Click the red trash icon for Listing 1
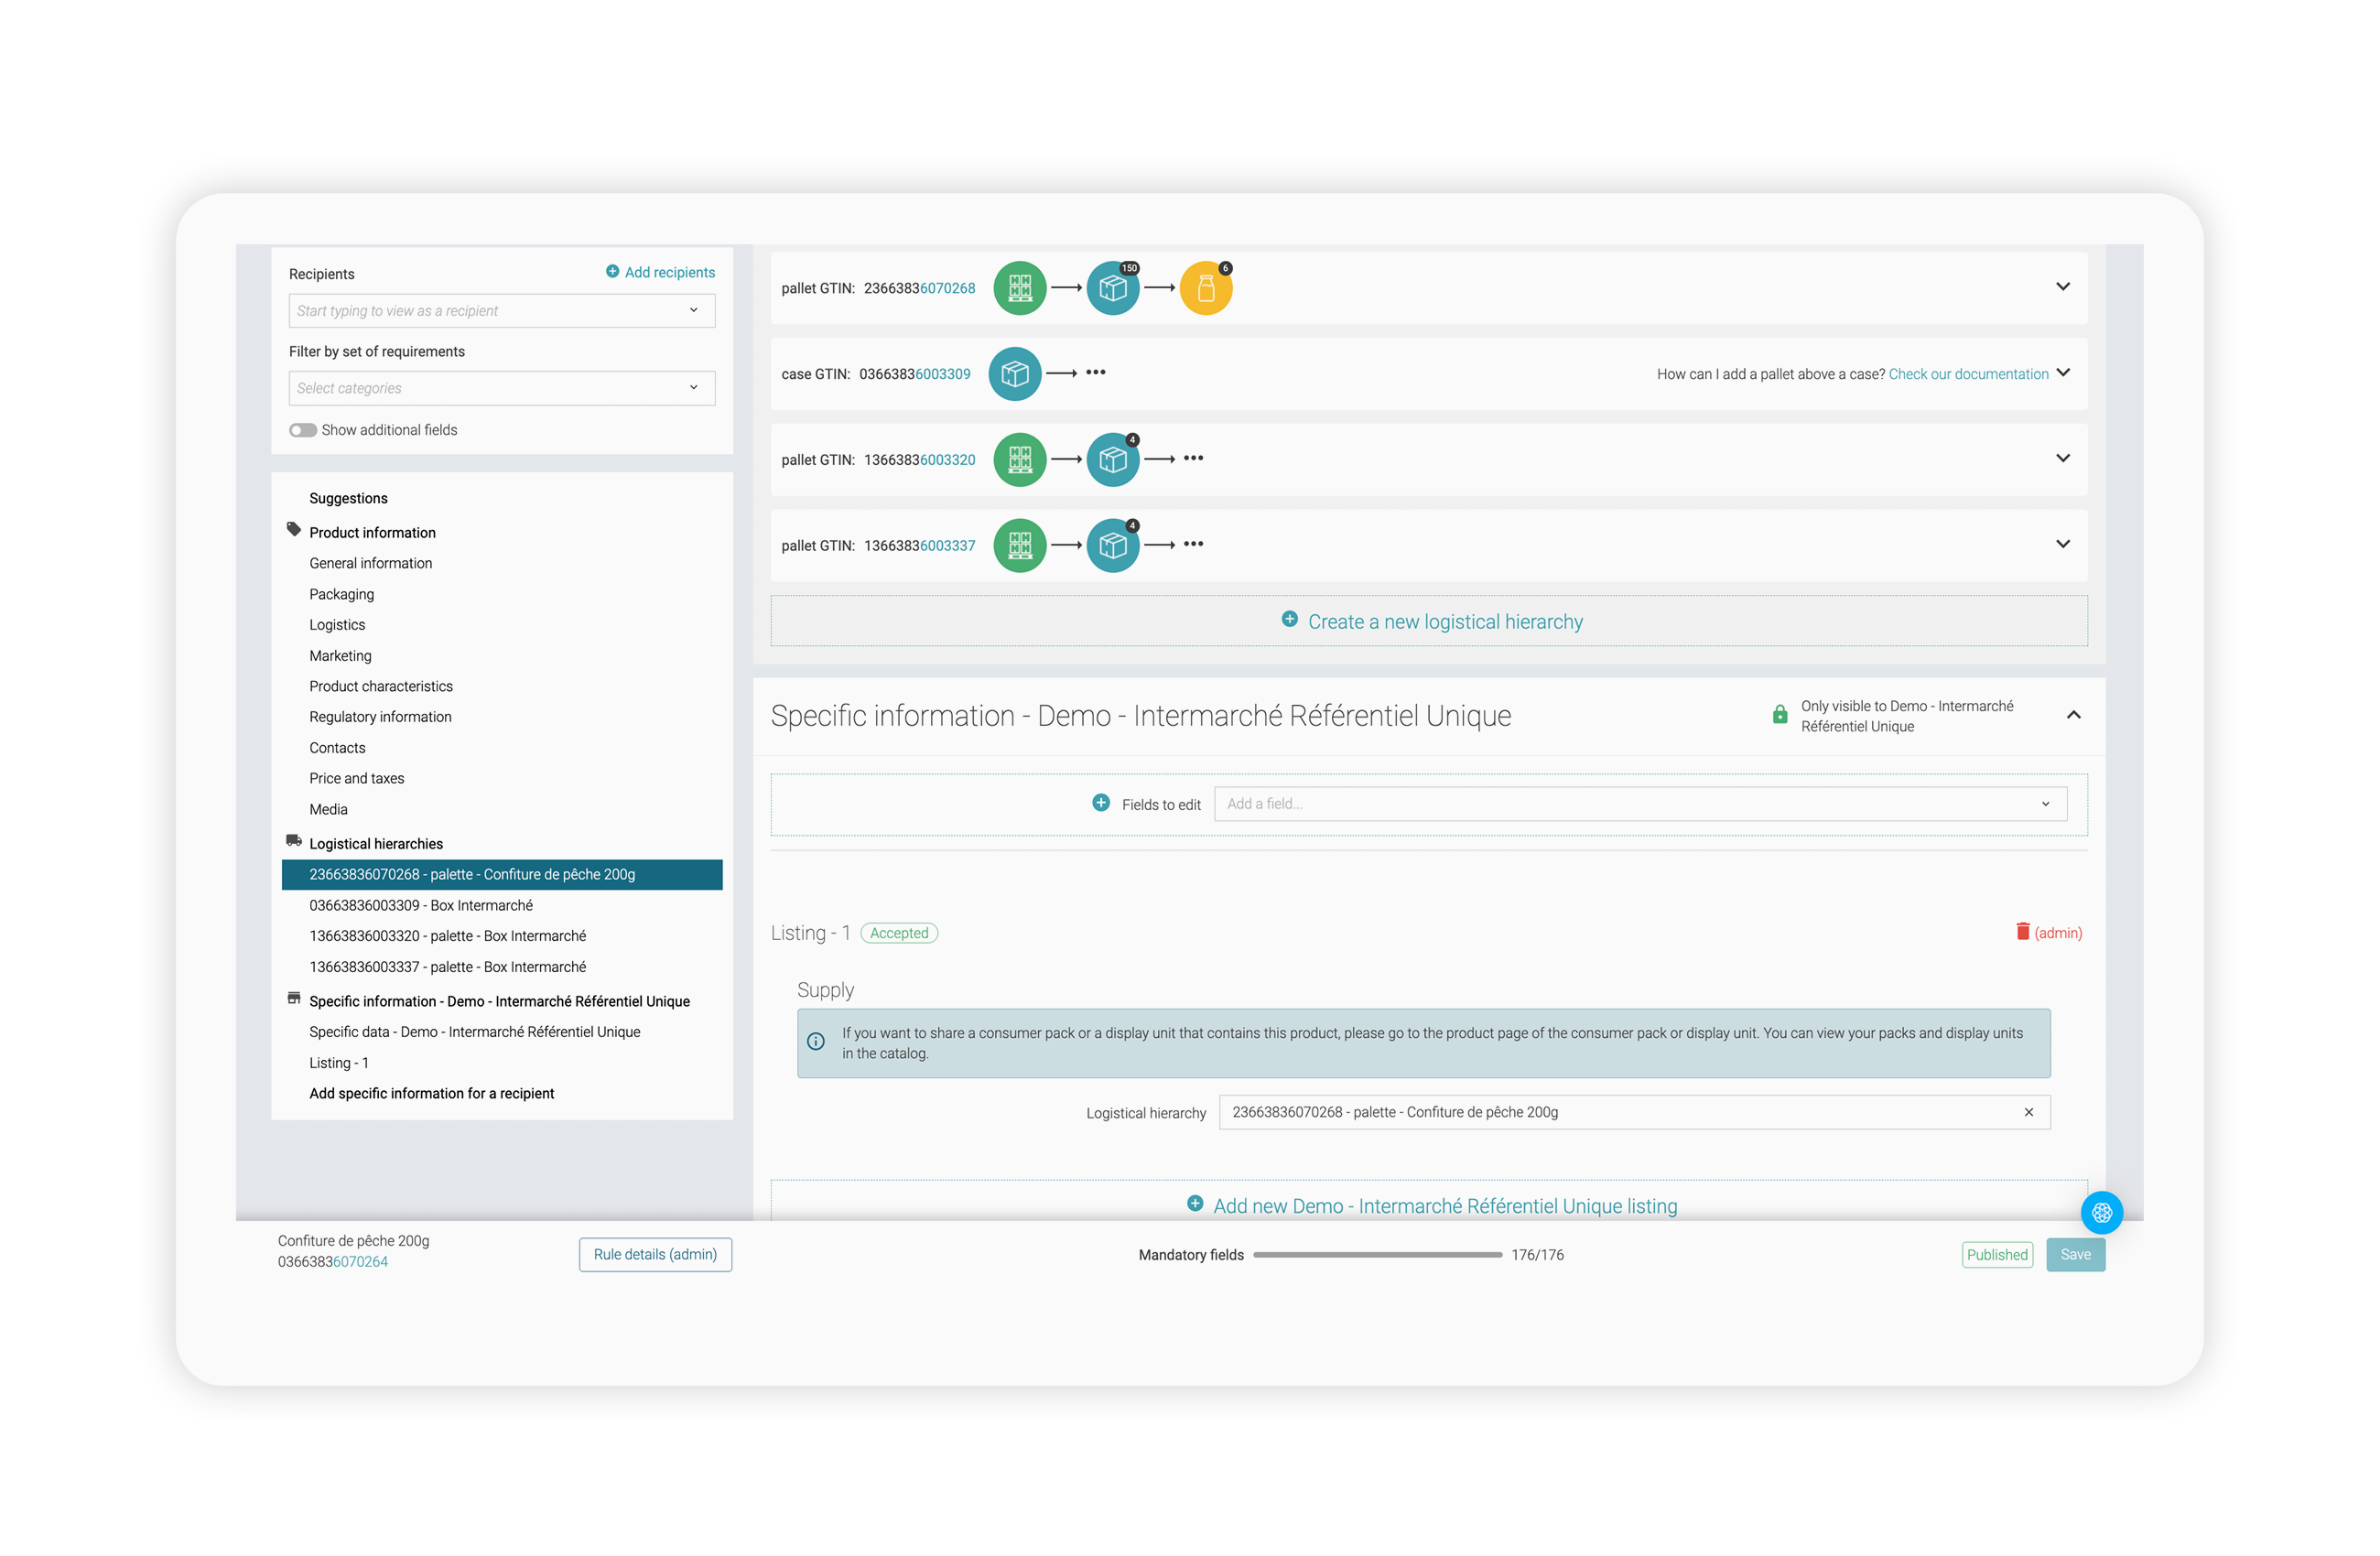The height and width of the screenshot is (1556, 2380). pos(2022,932)
